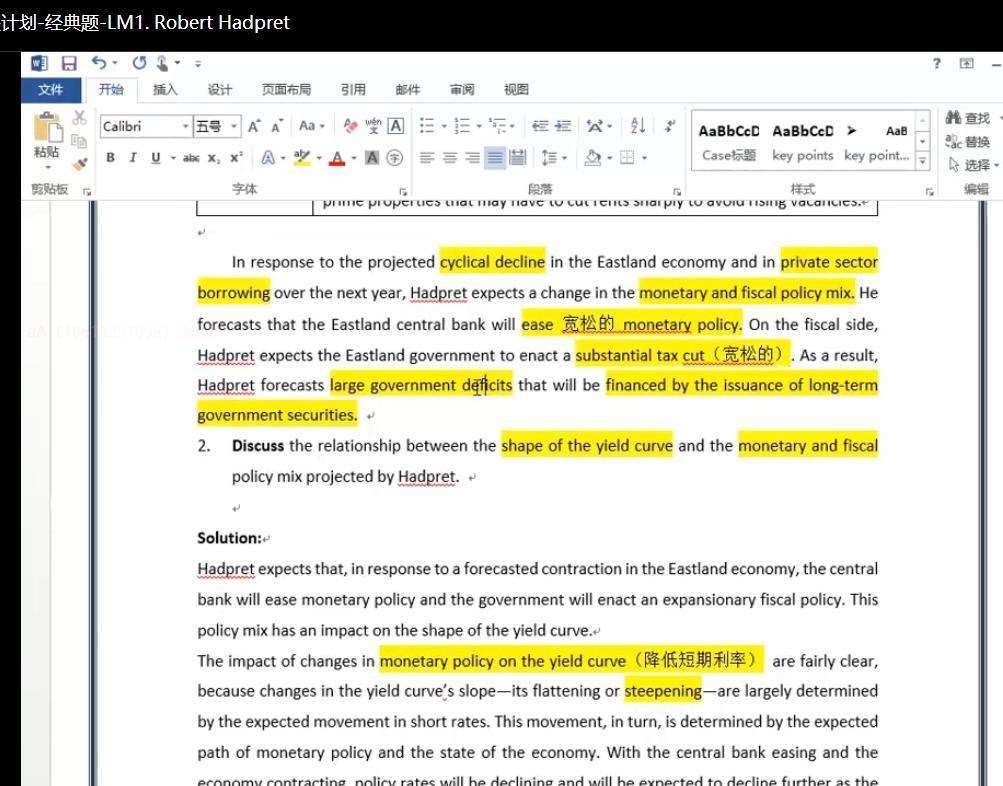Toggle italic formatting
1003x786 pixels.
point(133,158)
